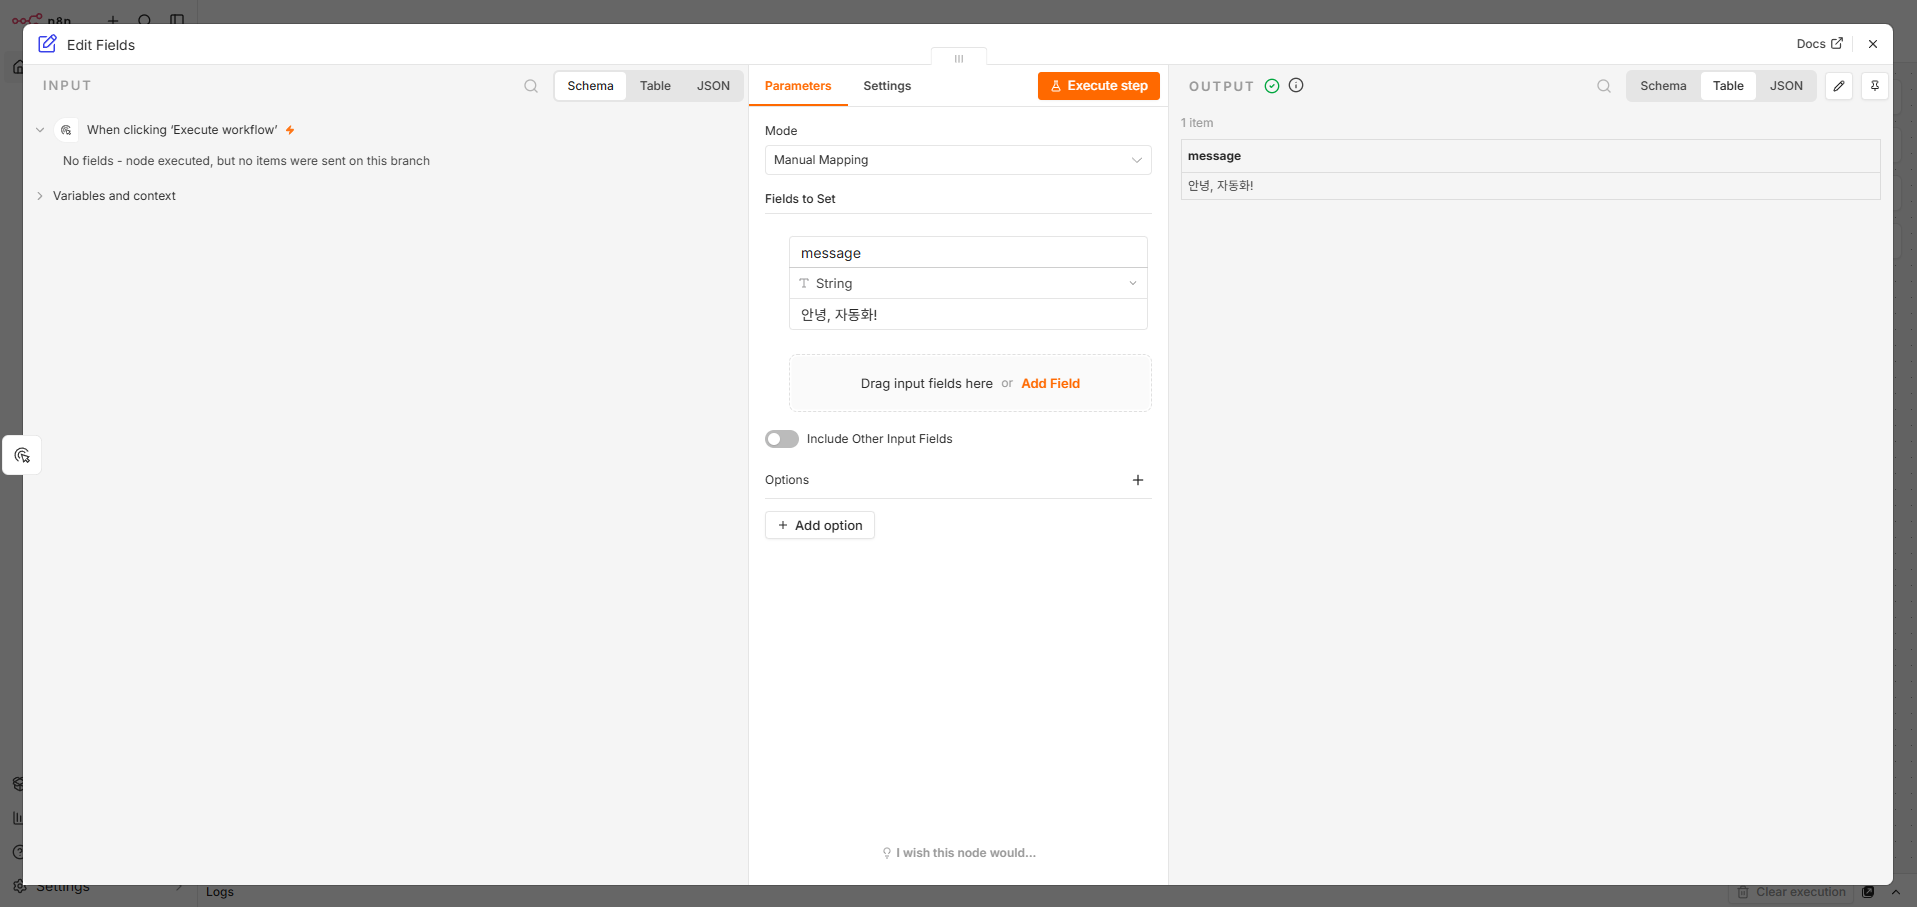Select input Schema view
This screenshot has width=1917, height=907.
coord(590,86)
